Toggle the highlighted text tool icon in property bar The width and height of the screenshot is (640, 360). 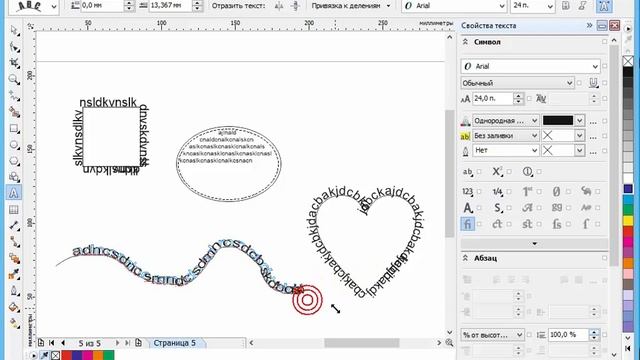[604, 6]
